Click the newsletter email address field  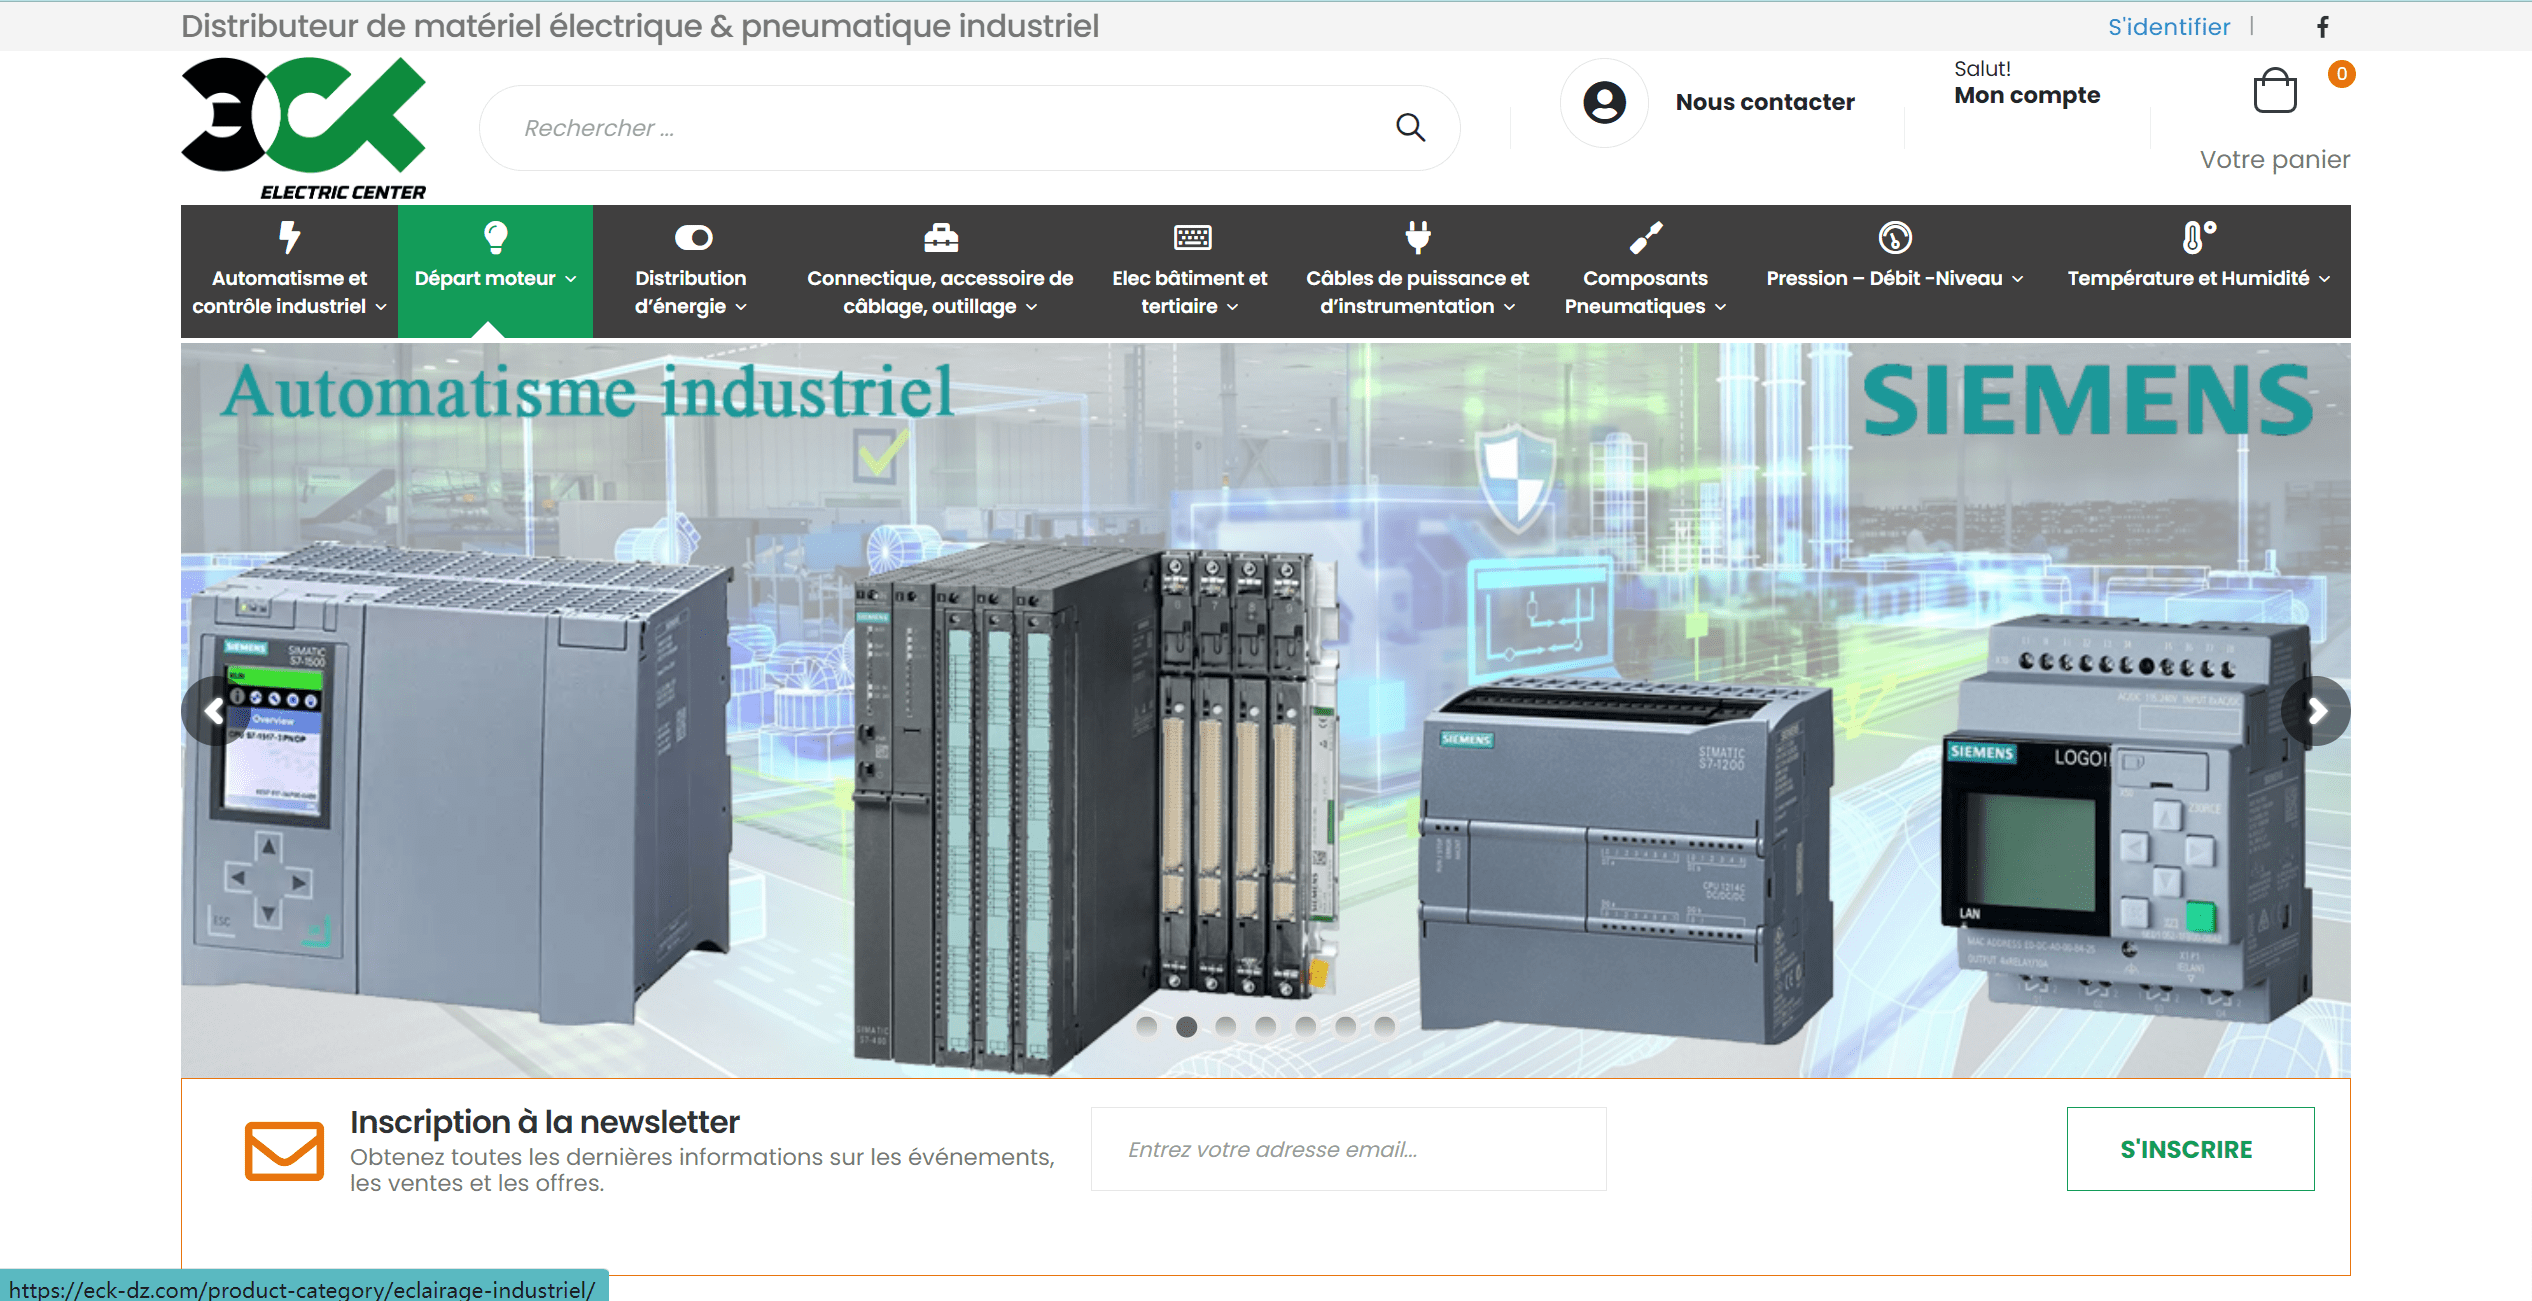[1347, 1149]
